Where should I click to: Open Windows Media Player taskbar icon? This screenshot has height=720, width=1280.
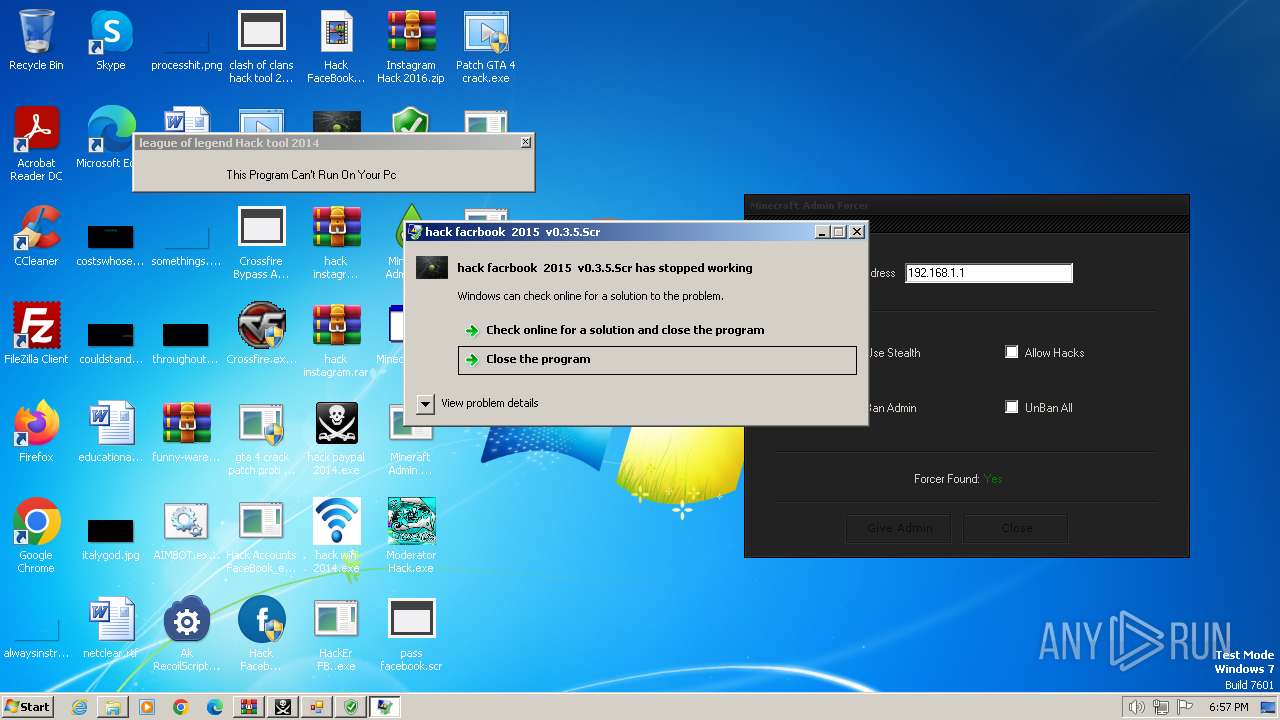(147, 707)
